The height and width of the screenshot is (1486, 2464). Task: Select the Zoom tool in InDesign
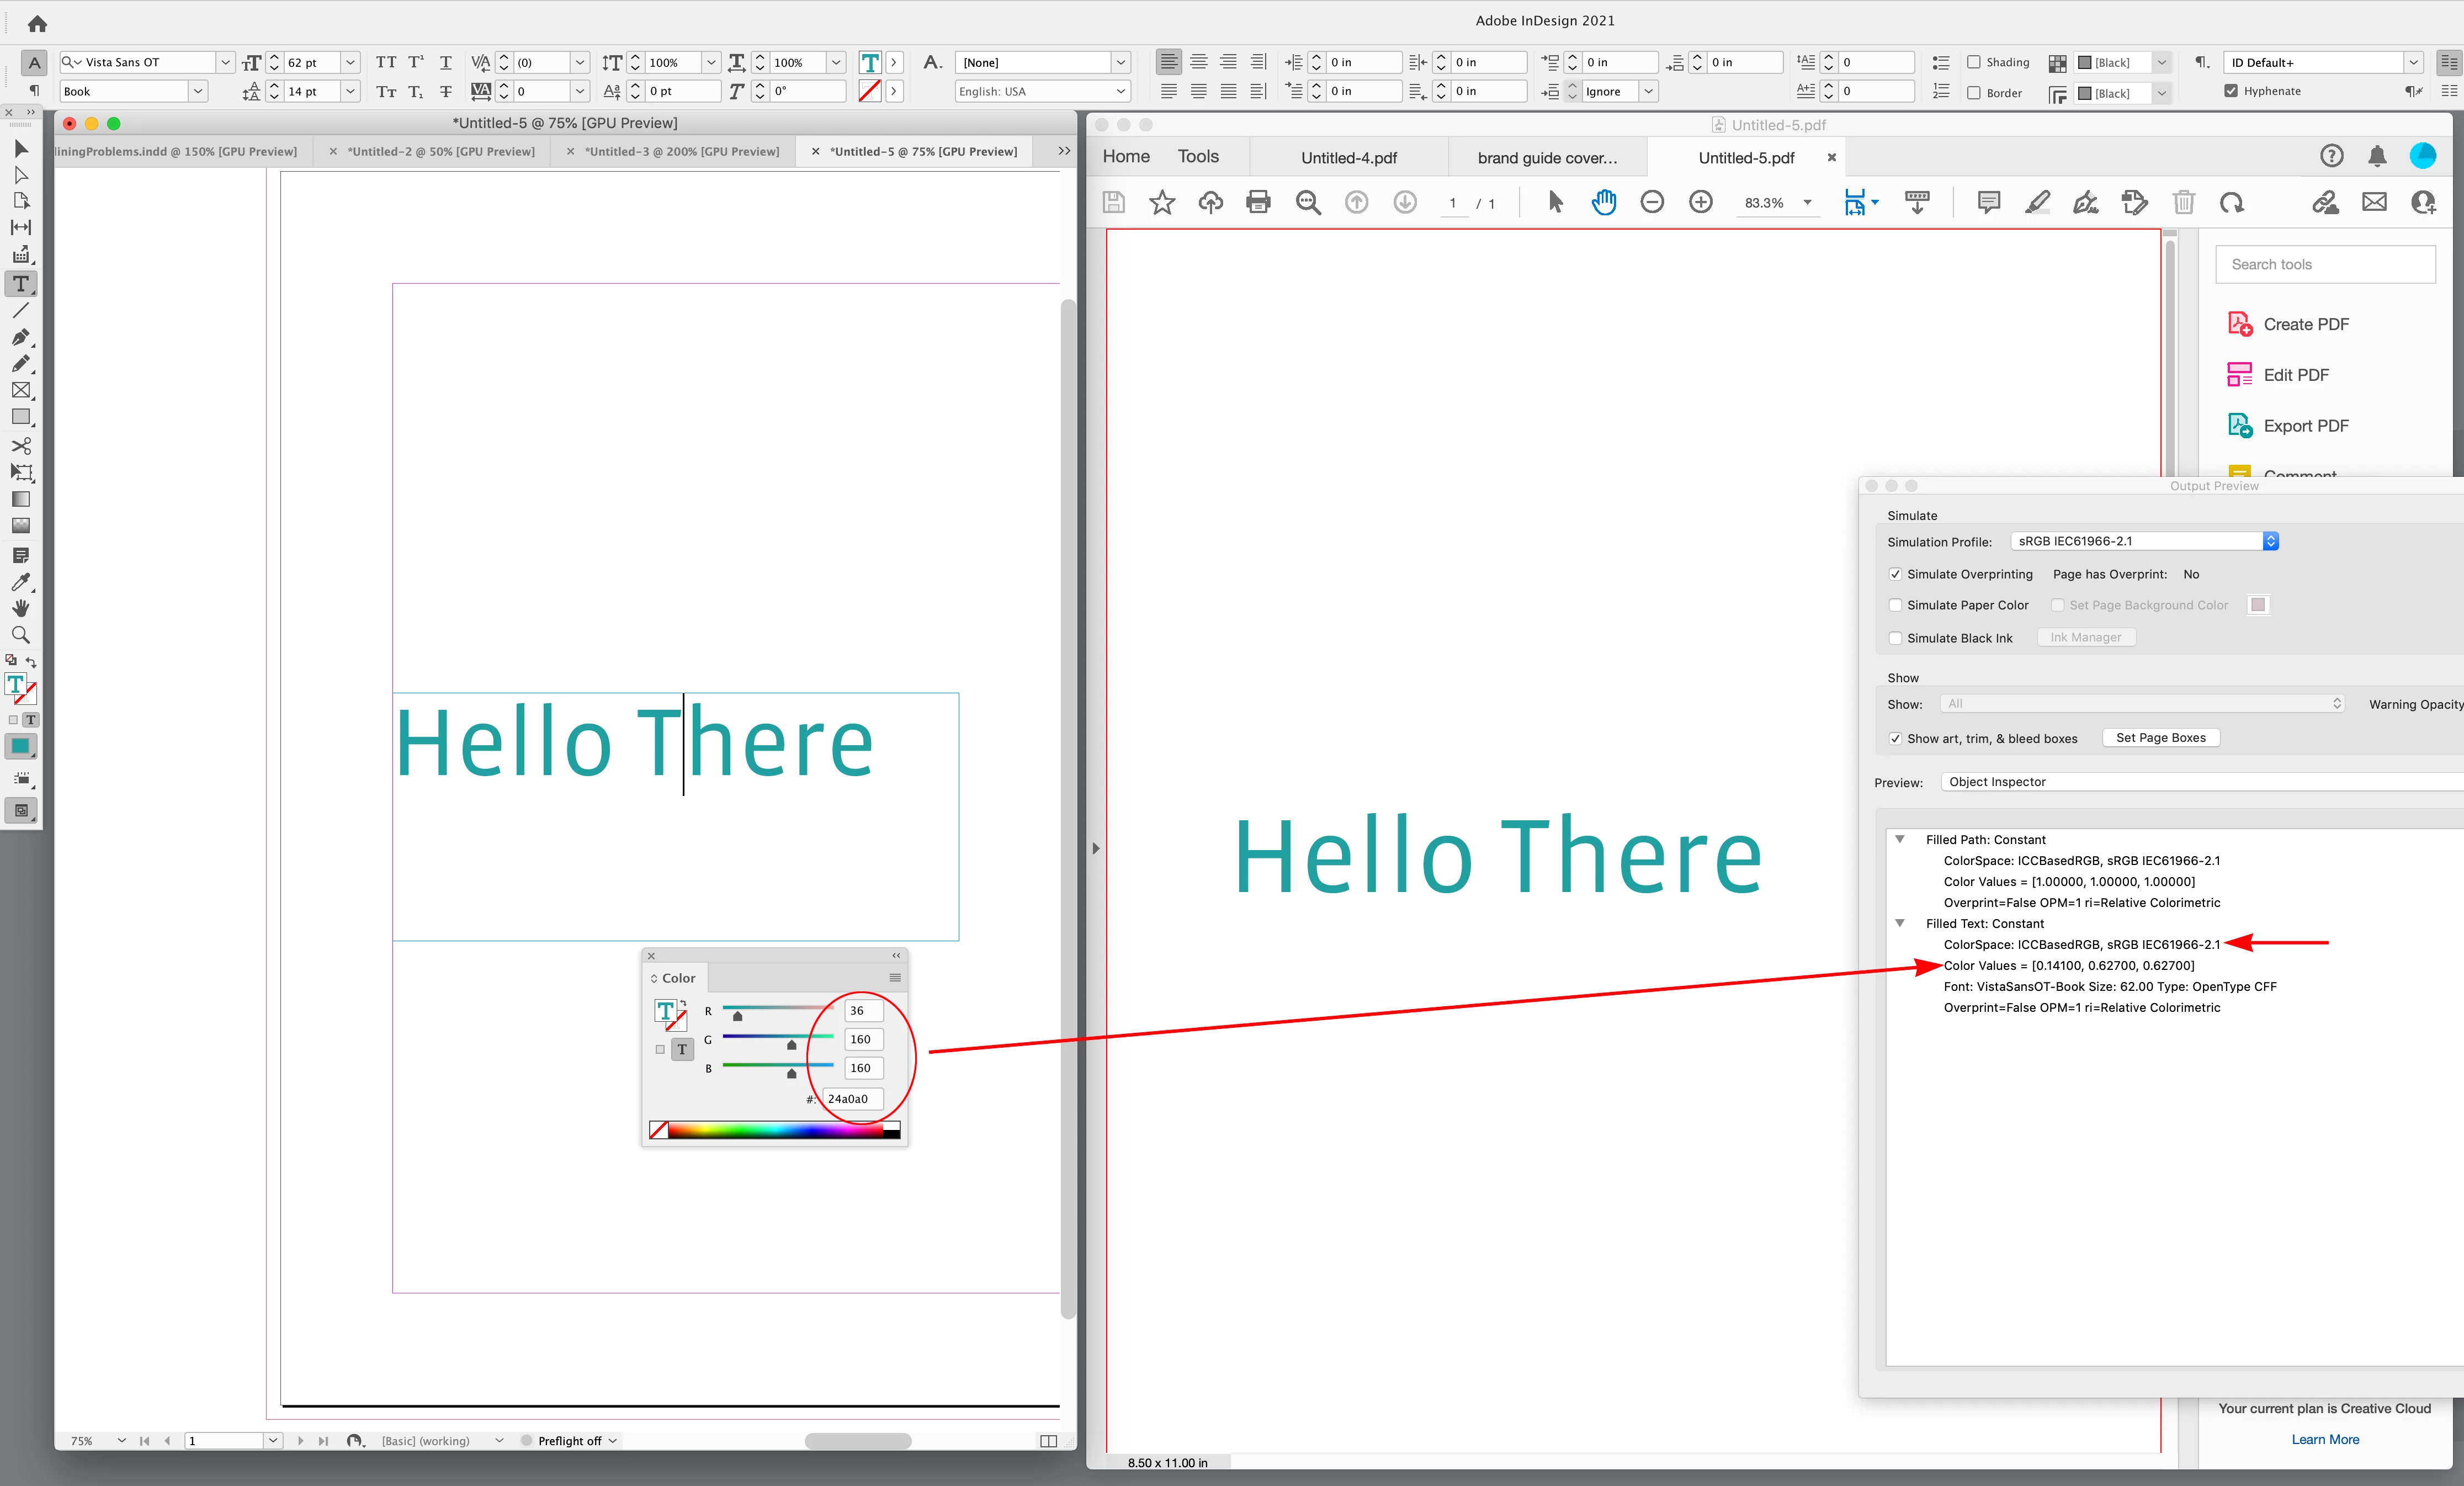[x=21, y=635]
